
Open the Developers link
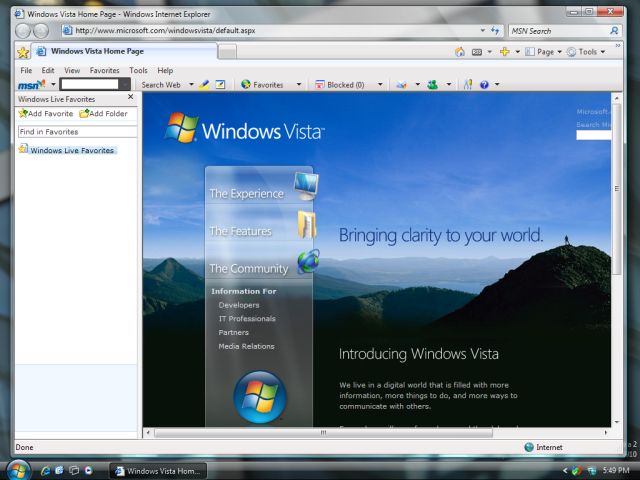[239, 305]
